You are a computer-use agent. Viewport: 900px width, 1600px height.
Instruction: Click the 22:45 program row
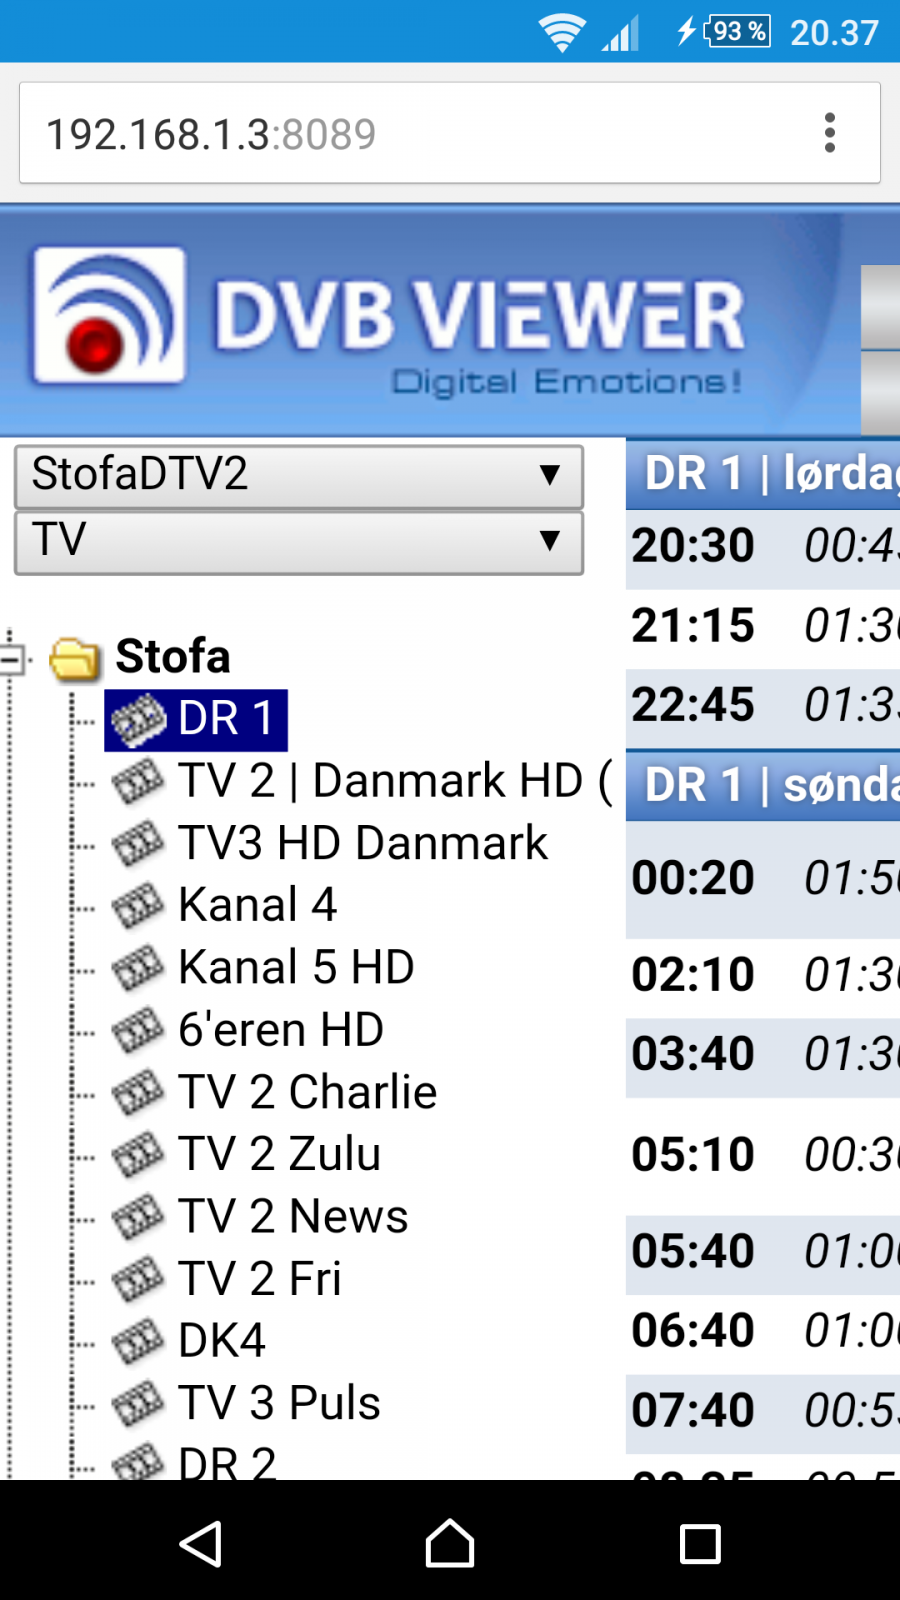pyautogui.click(x=763, y=706)
